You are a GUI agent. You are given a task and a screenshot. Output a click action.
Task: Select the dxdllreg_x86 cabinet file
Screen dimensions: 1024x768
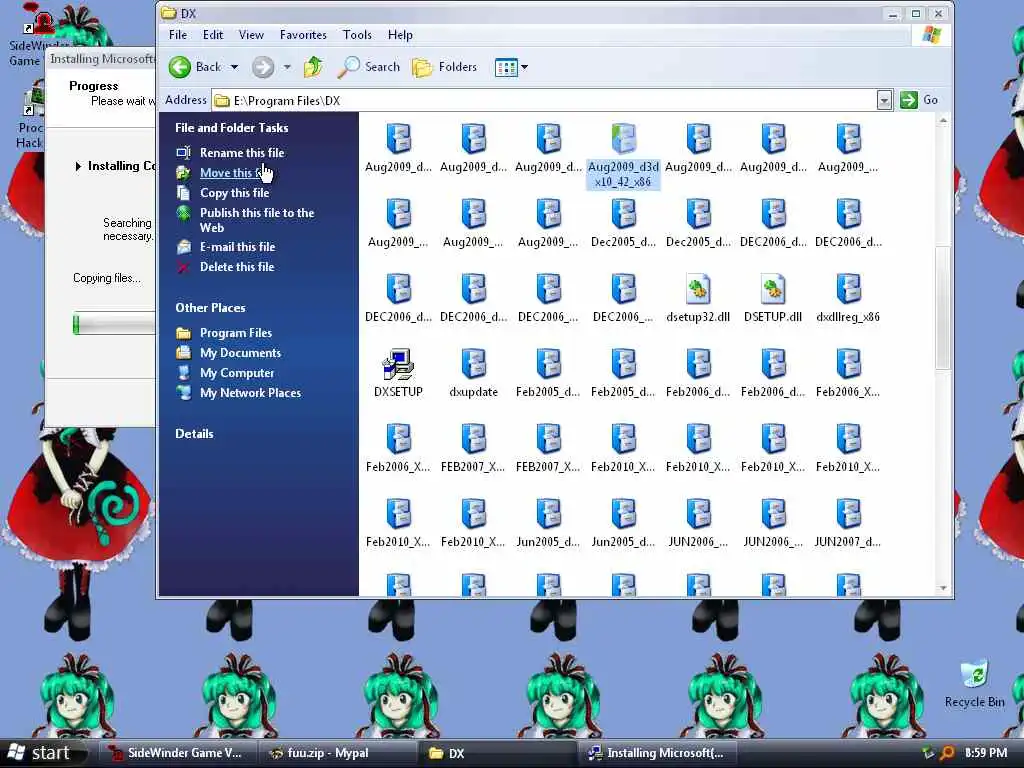tap(848, 298)
